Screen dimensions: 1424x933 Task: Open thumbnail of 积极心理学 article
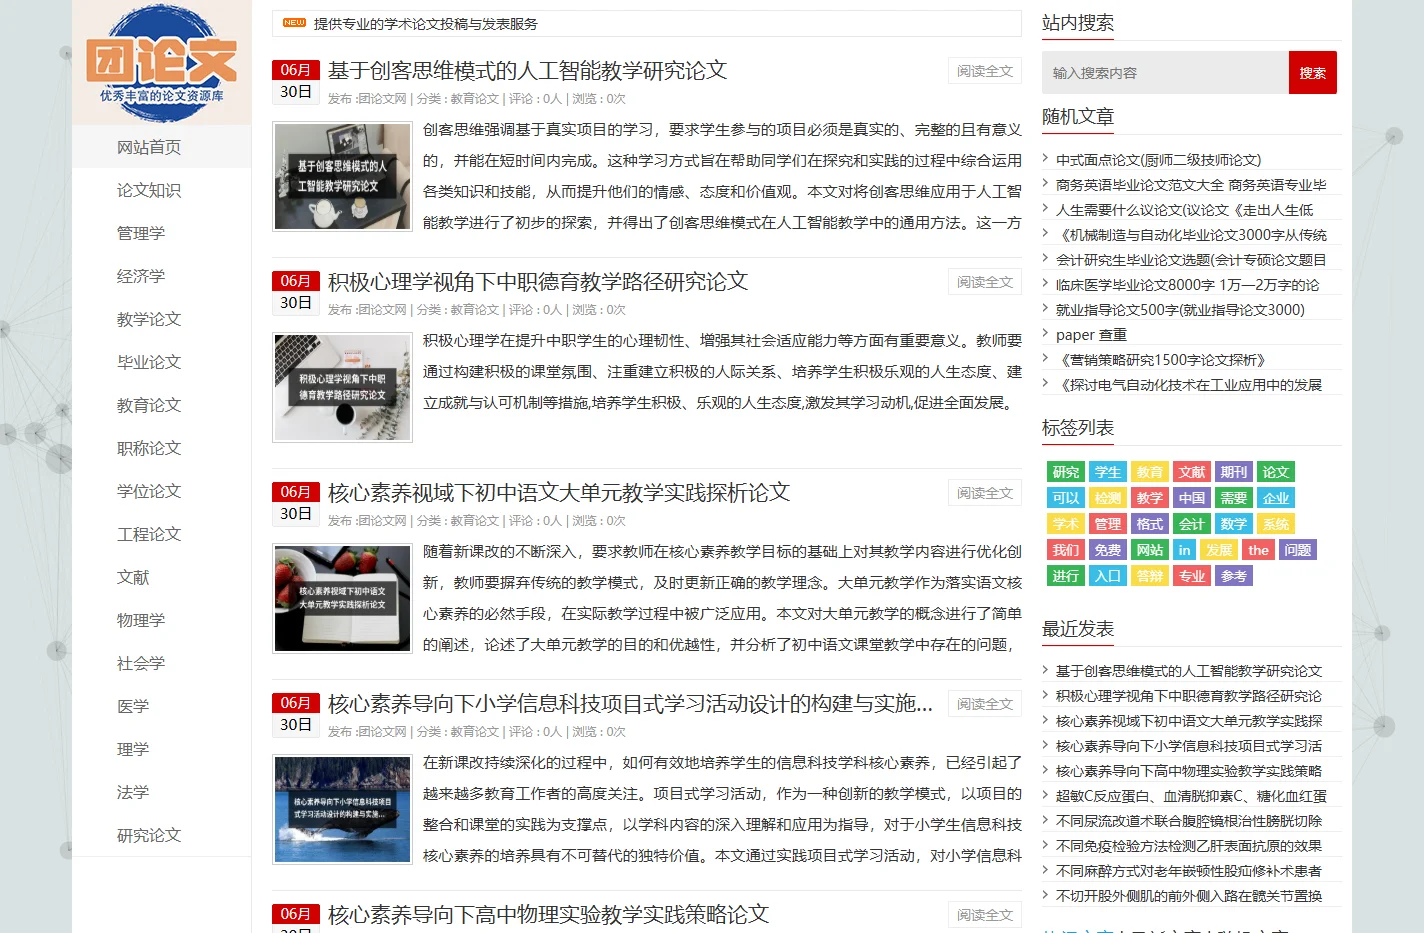(343, 388)
